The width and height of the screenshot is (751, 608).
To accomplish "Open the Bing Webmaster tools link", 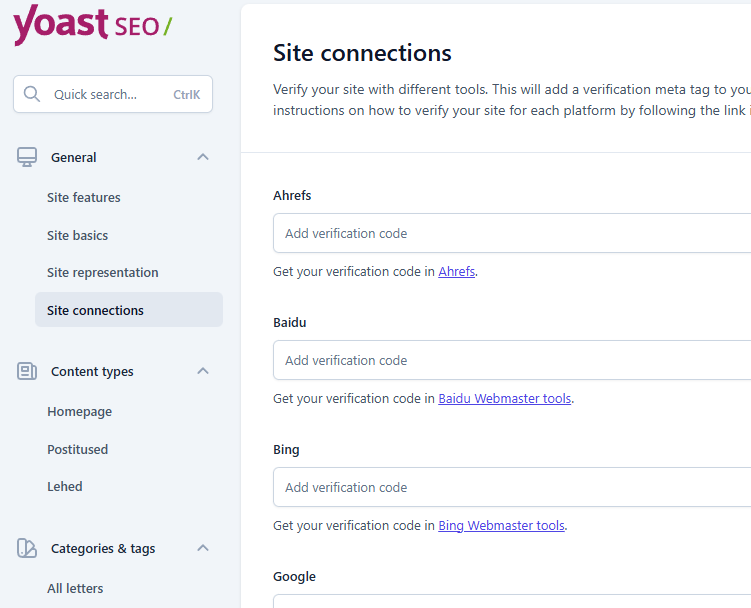I will point(501,525).
